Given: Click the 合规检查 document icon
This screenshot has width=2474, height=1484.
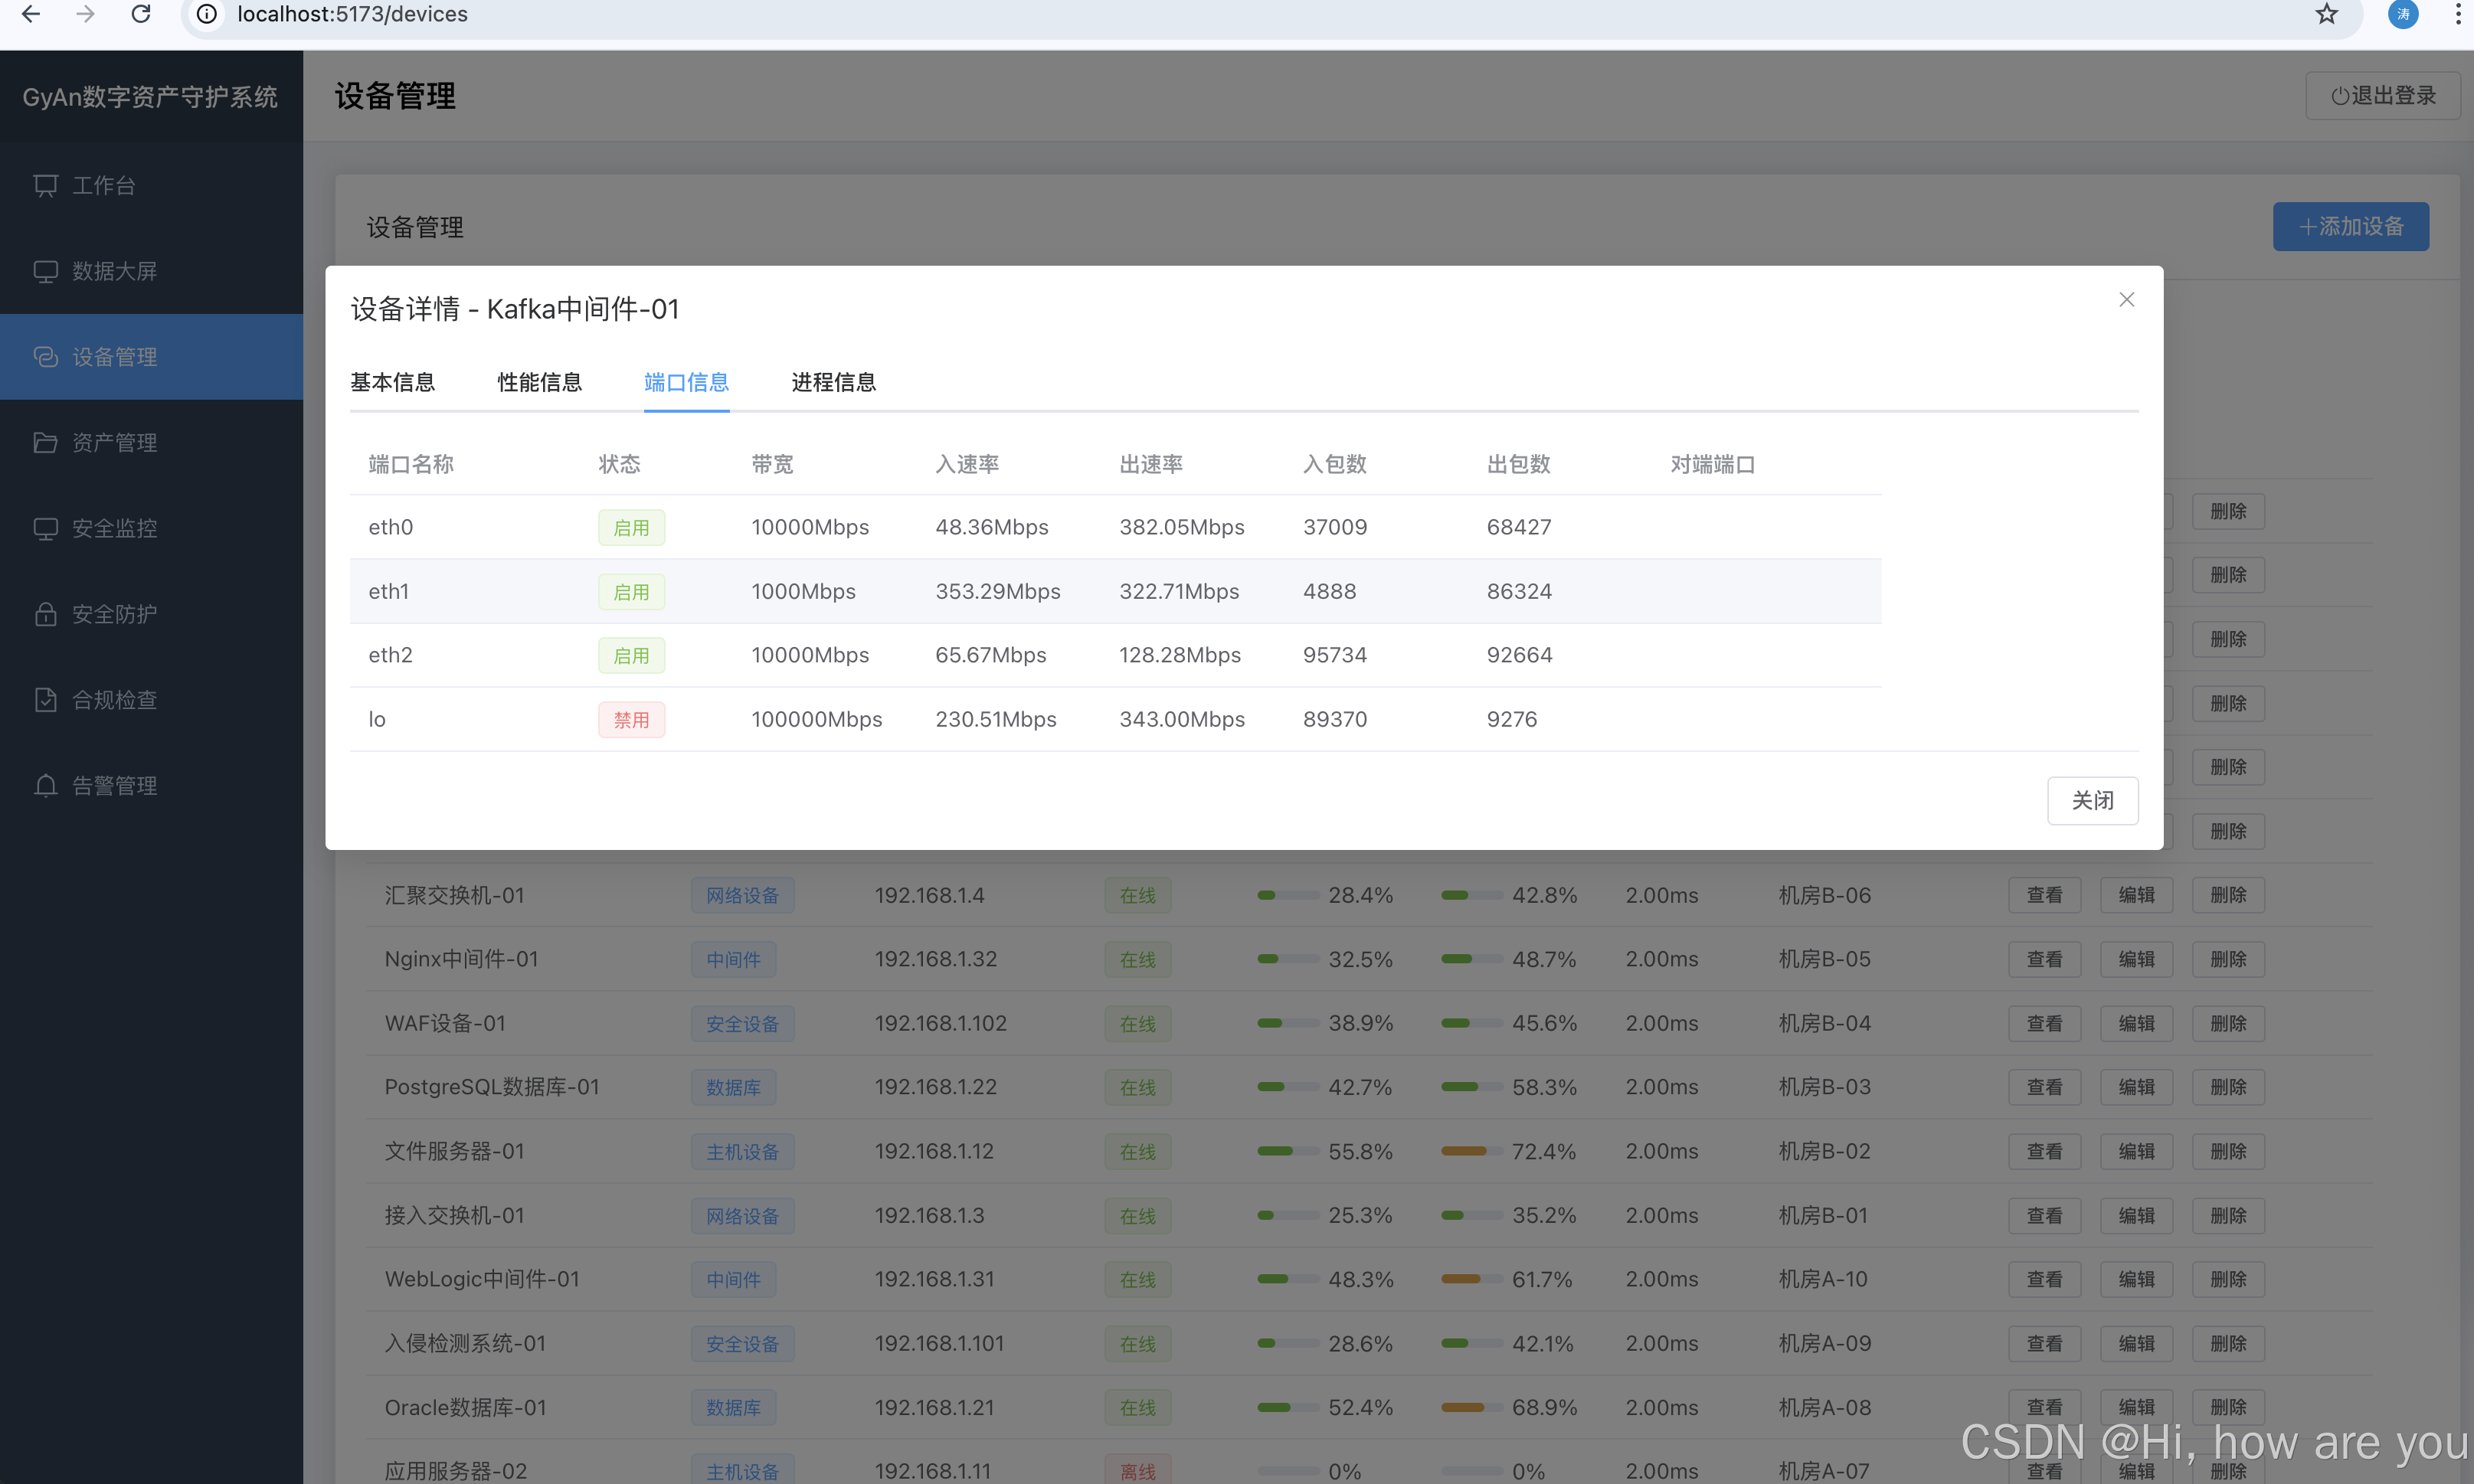Looking at the screenshot, I should (46, 700).
